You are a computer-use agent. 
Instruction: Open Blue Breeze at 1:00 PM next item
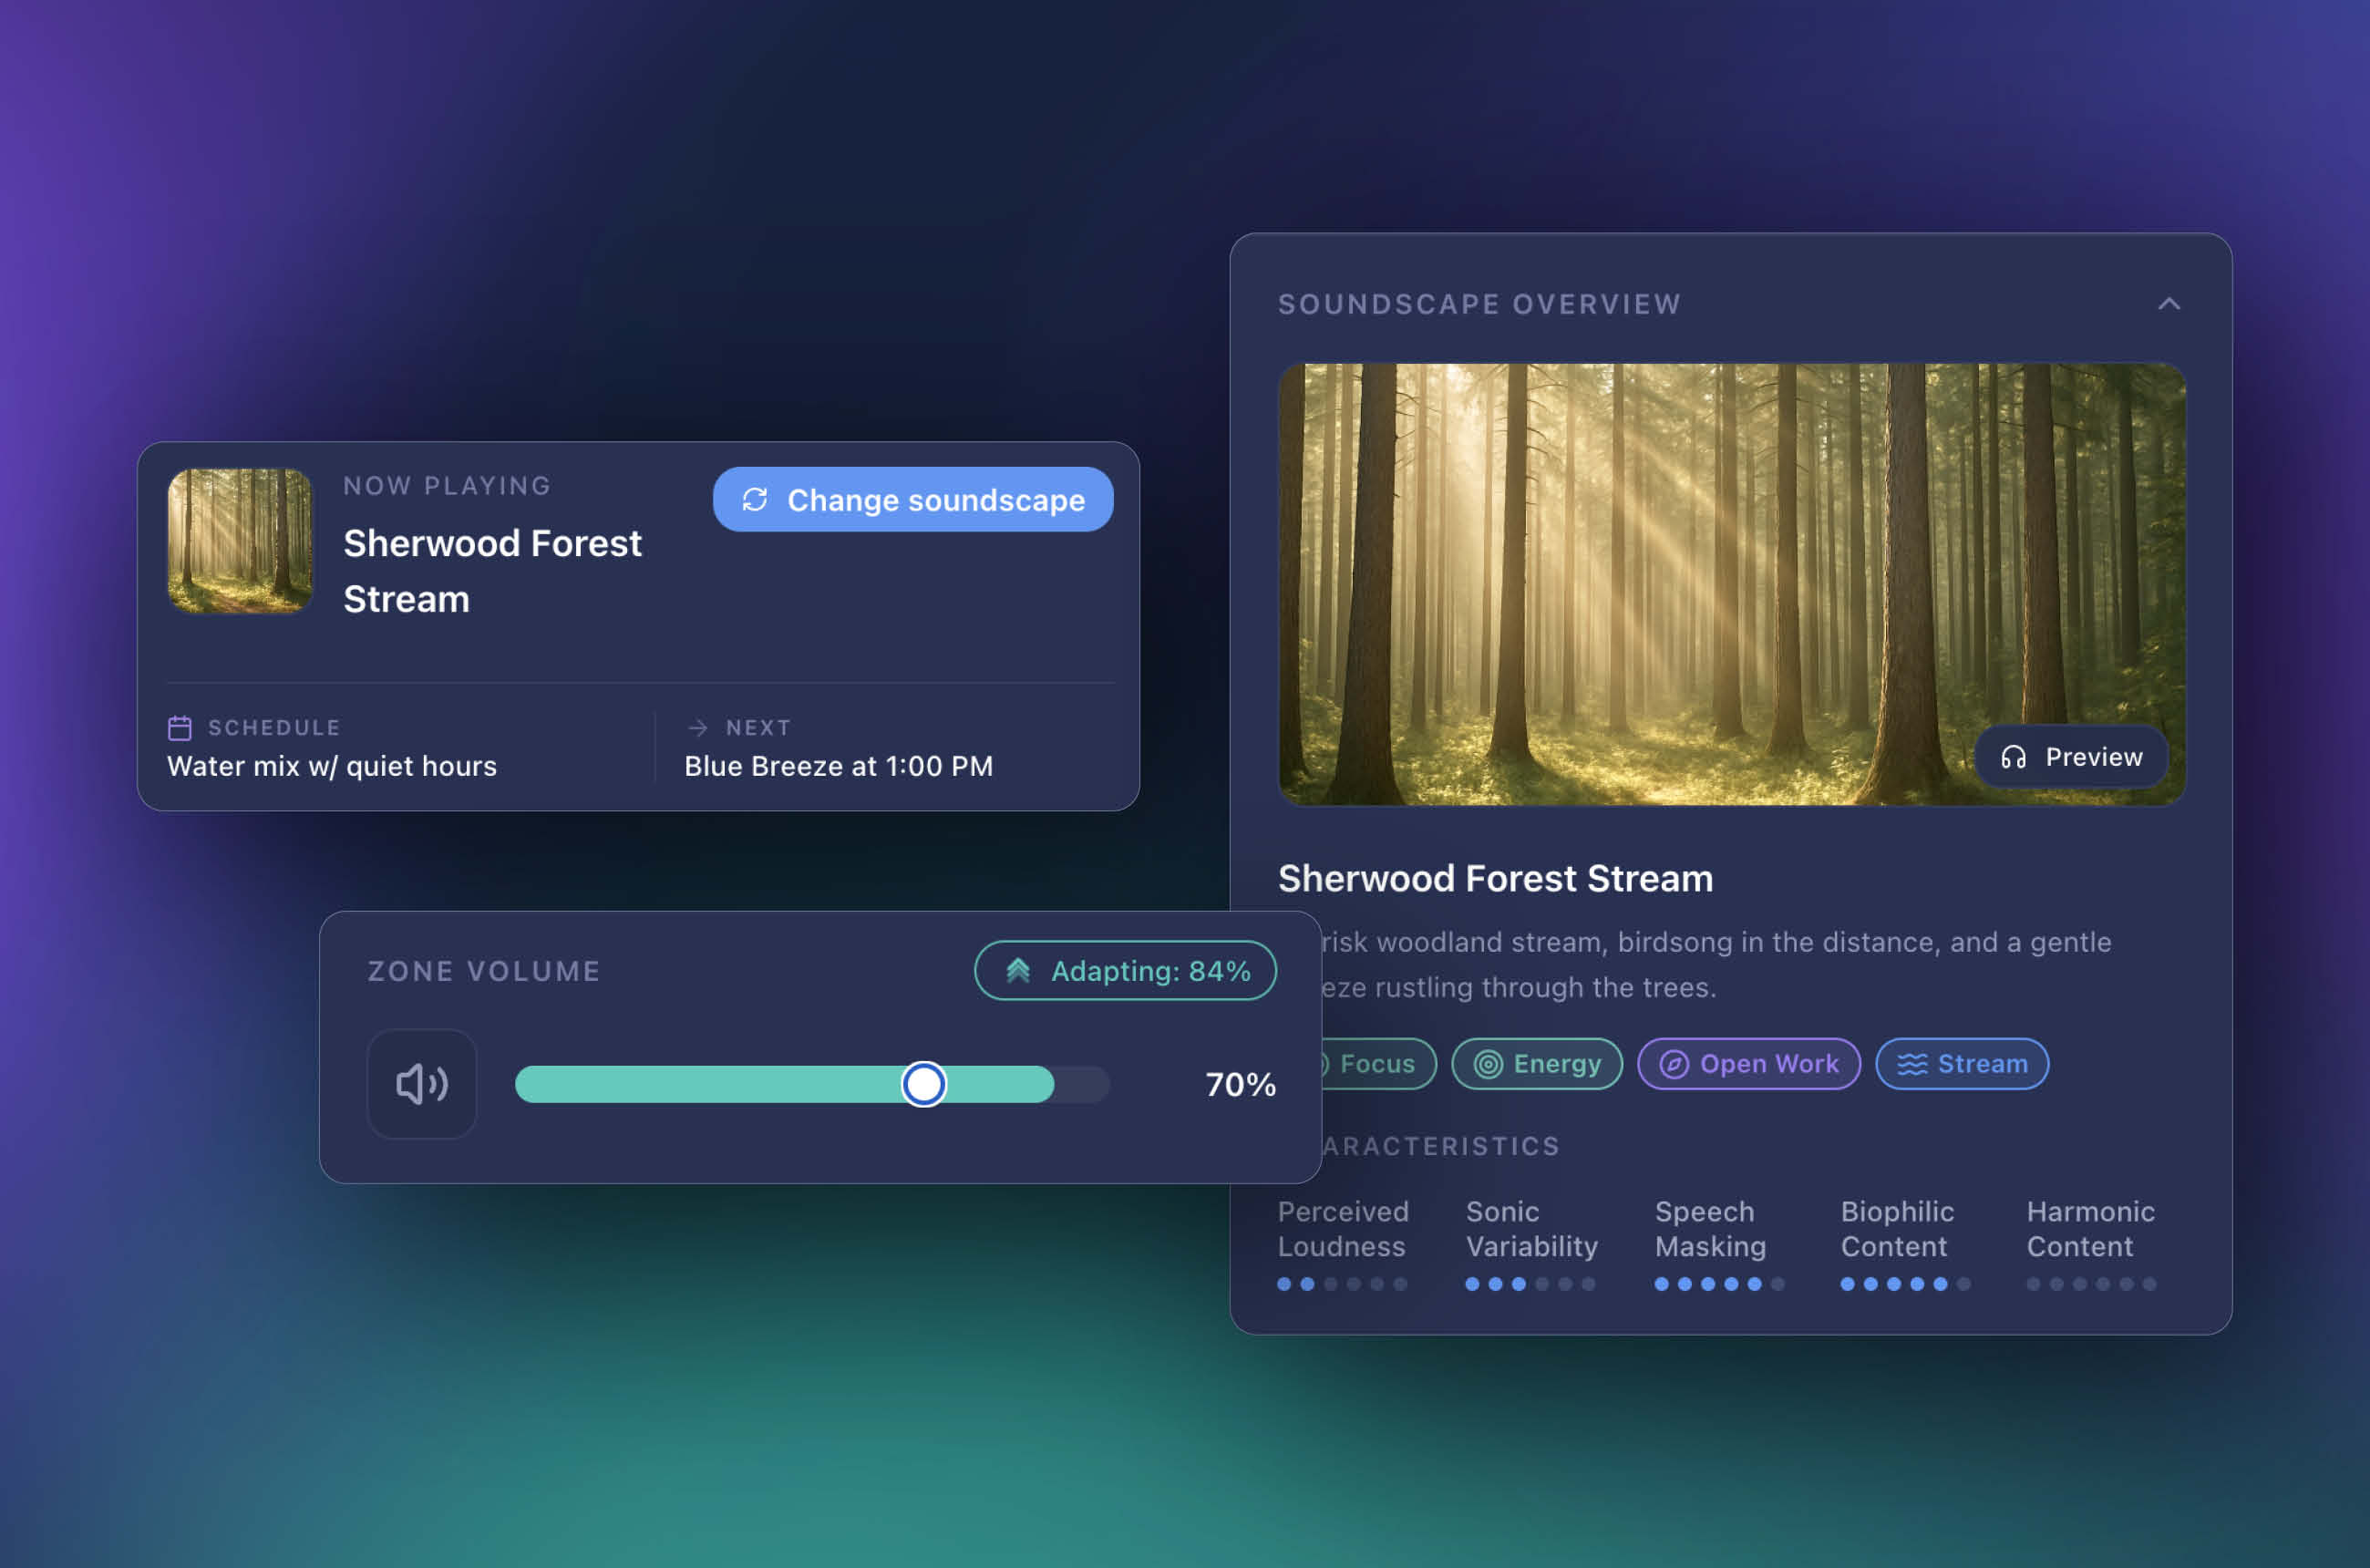point(838,766)
